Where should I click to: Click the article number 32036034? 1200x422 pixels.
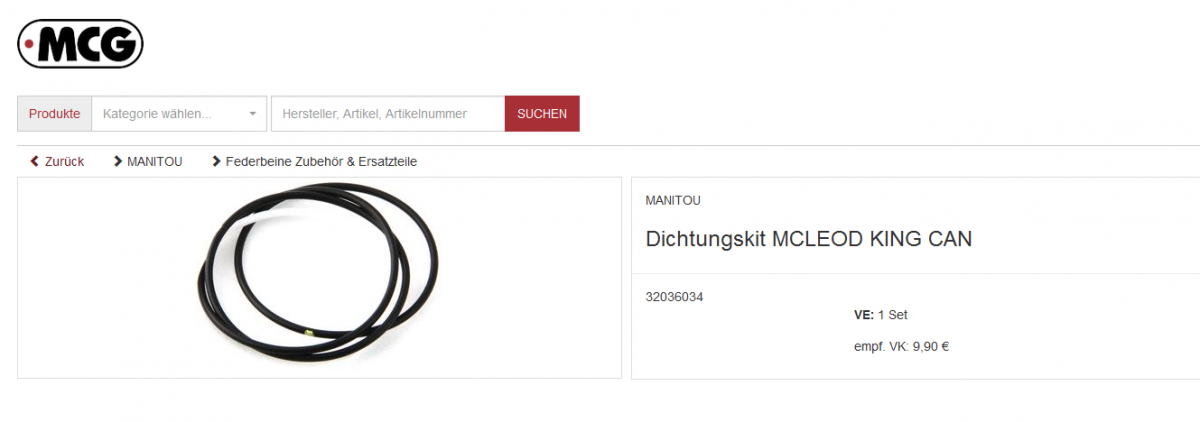coord(675,297)
